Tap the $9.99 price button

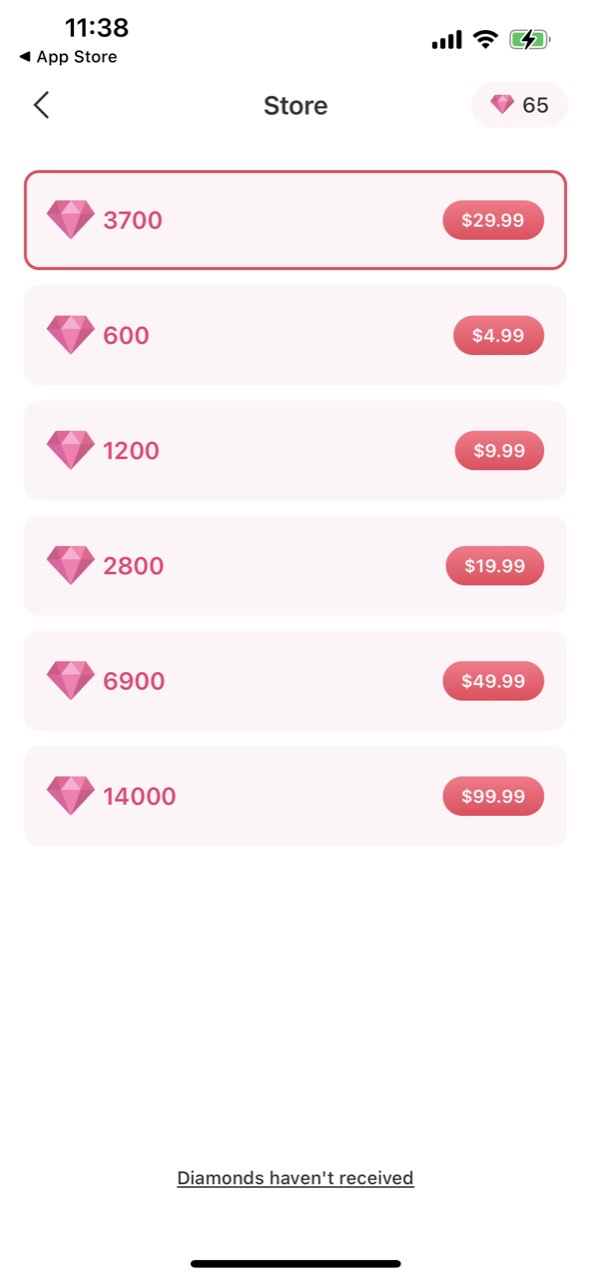(499, 450)
